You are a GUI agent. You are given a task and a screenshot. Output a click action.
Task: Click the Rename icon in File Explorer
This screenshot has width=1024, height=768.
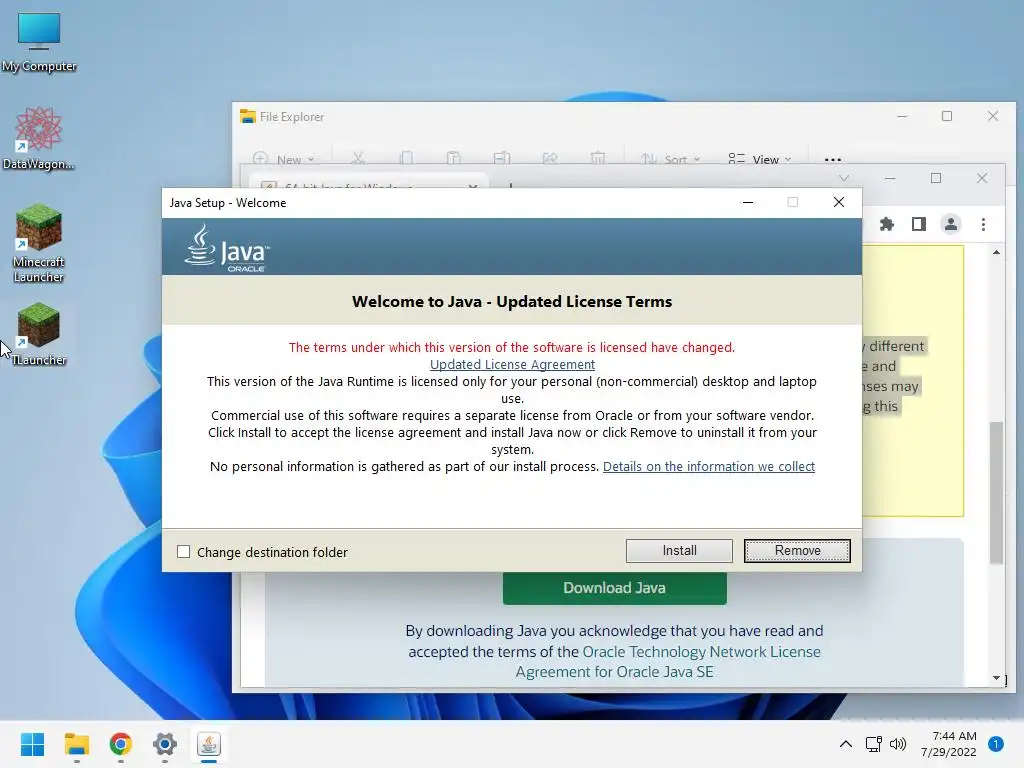pyautogui.click(x=502, y=159)
